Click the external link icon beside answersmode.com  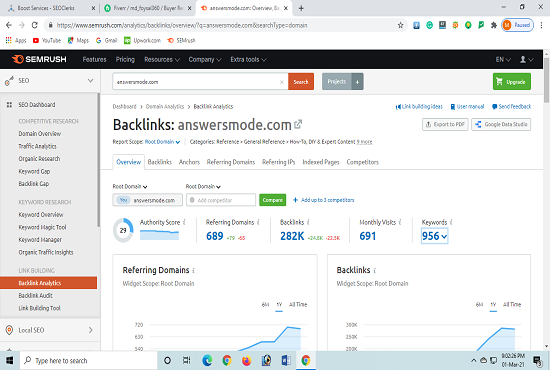[x=298, y=124]
